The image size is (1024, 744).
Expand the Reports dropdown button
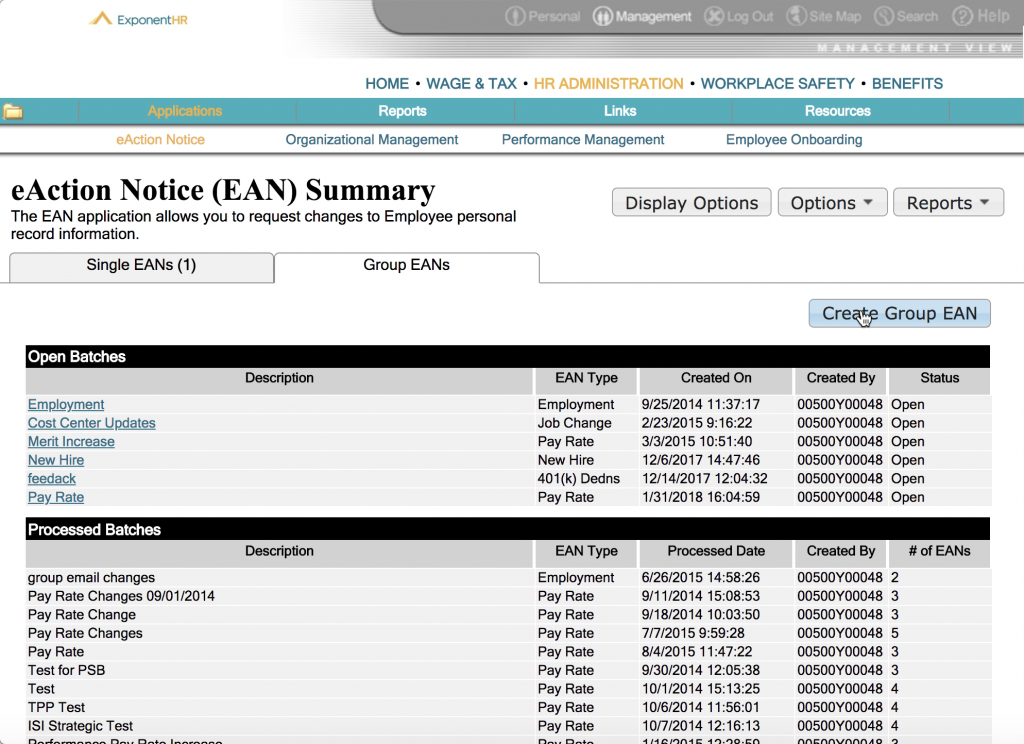(x=948, y=203)
